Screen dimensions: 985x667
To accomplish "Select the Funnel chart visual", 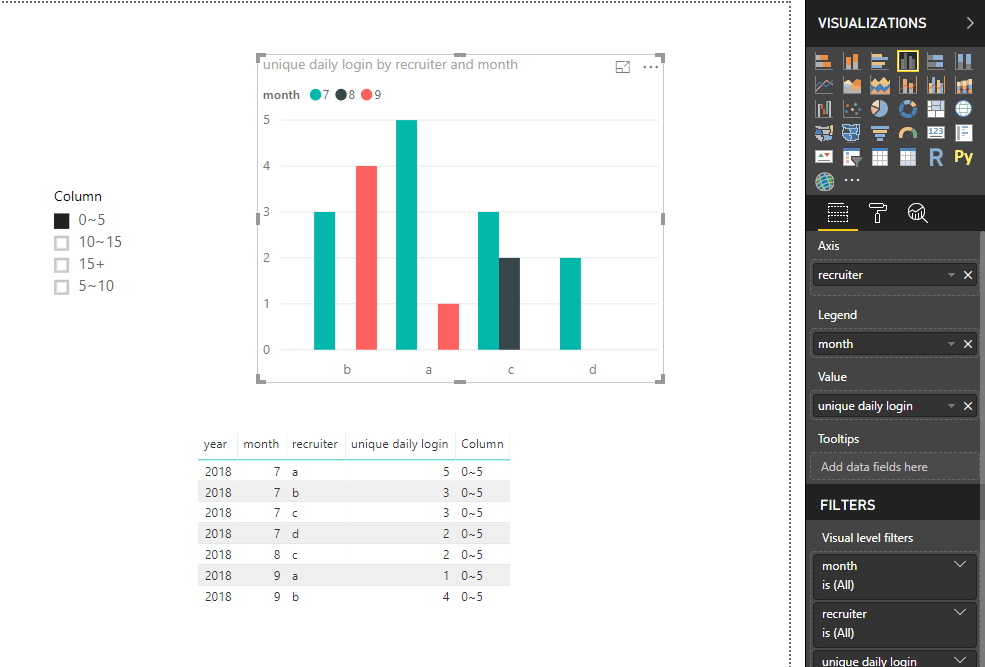I will coord(879,133).
